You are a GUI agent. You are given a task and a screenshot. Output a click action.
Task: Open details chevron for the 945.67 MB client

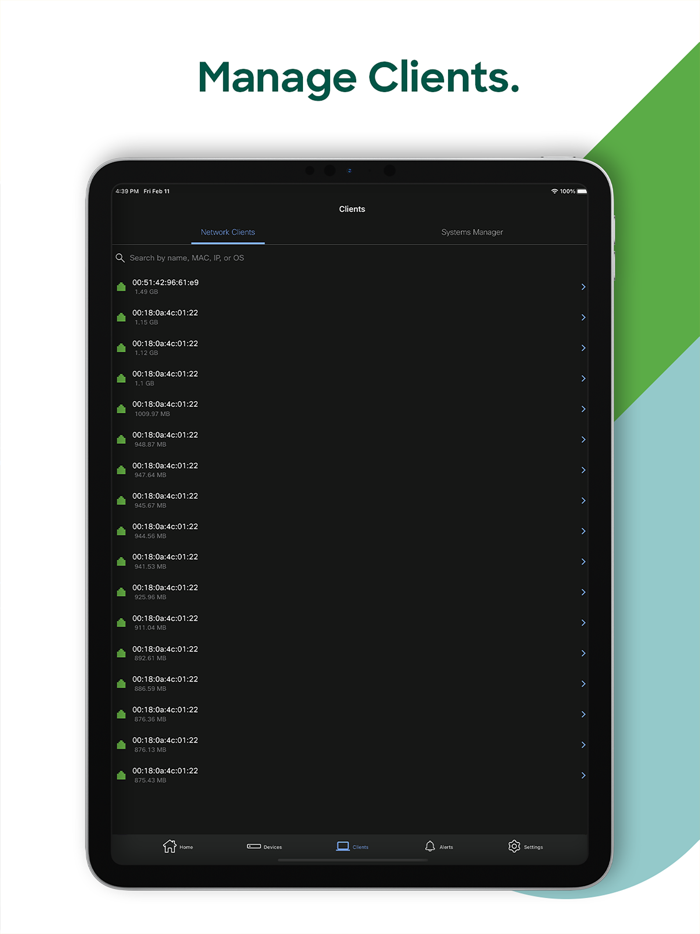[x=583, y=500]
